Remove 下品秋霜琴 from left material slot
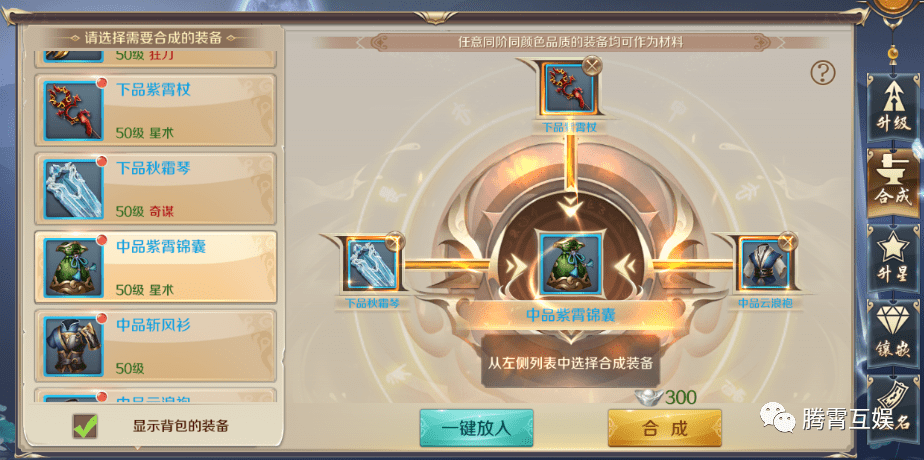Screen dimensions: 924x460 (394, 241)
